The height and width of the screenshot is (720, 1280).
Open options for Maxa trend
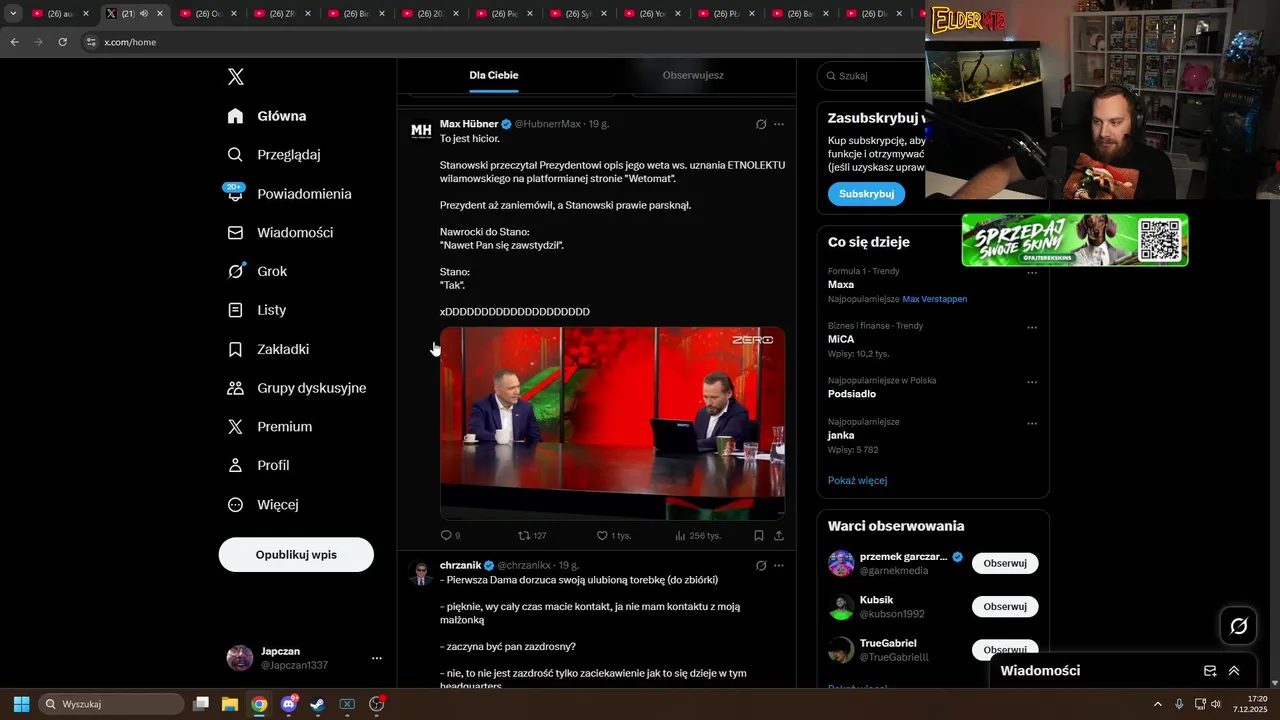click(1032, 273)
